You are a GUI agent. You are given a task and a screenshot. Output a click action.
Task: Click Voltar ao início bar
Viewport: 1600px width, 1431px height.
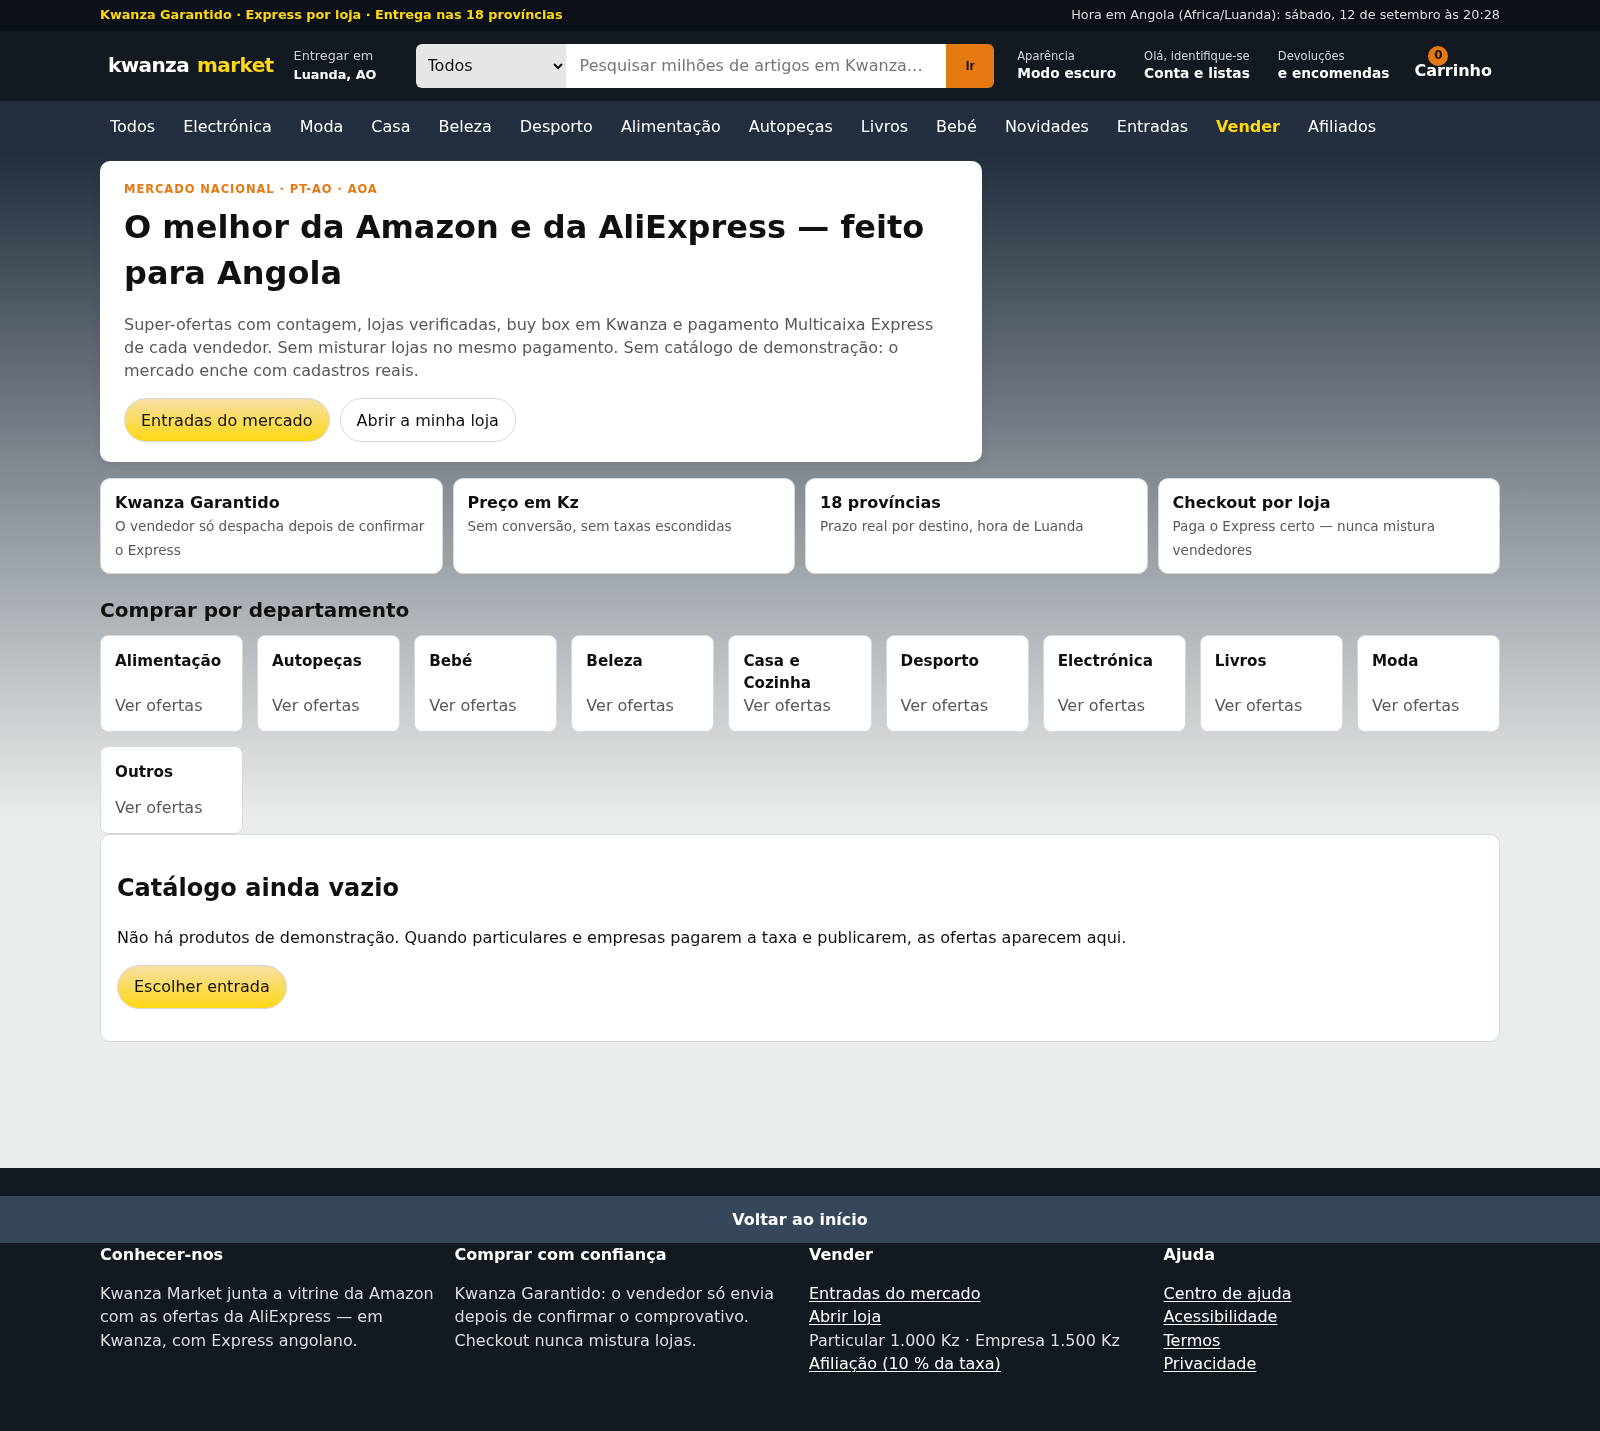pos(800,1219)
